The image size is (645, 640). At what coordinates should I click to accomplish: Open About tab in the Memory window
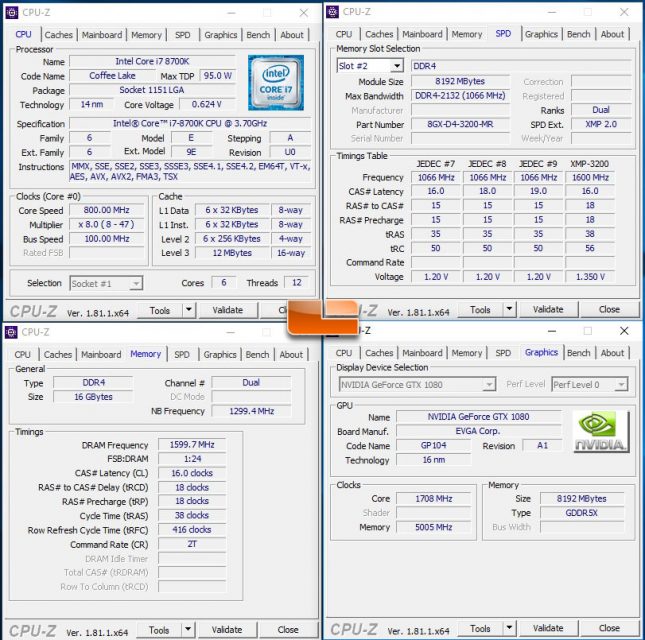(291, 355)
